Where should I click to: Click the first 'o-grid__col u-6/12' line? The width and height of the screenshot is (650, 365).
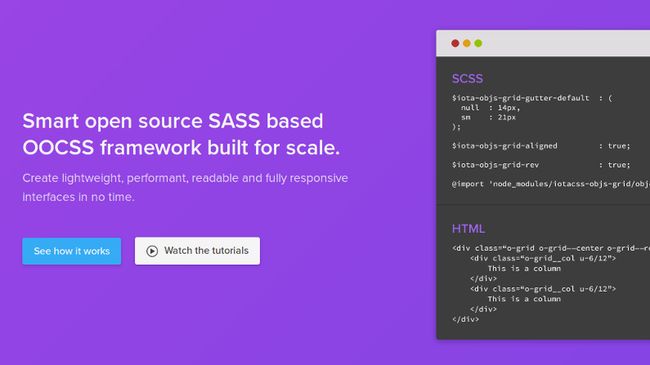click(543, 258)
